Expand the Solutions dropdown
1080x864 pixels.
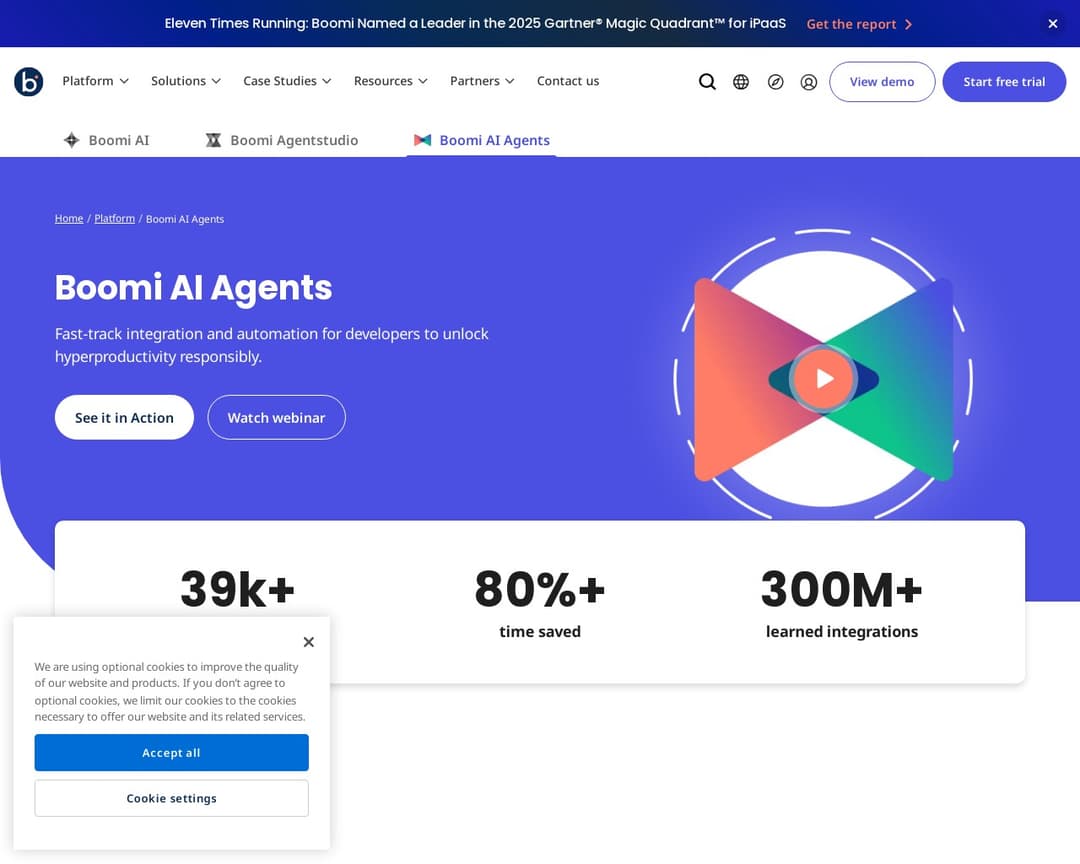(x=185, y=81)
